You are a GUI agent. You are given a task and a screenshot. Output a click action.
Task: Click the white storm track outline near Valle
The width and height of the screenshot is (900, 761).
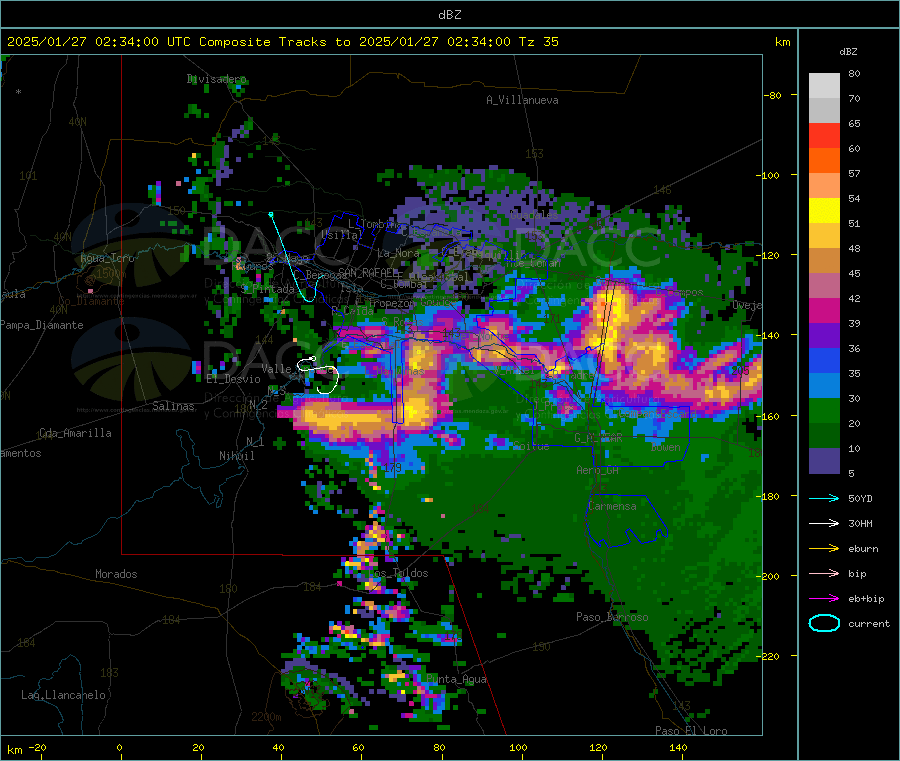click(x=319, y=375)
